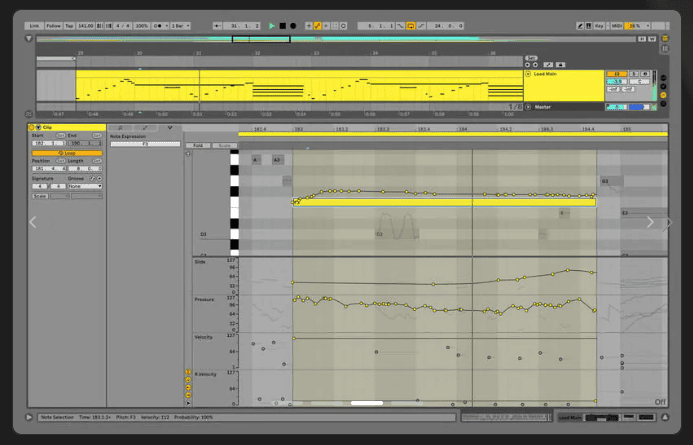Toggle the clip Scale button
The height and width of the screenshot is (445, 693).
coord(40,196)
